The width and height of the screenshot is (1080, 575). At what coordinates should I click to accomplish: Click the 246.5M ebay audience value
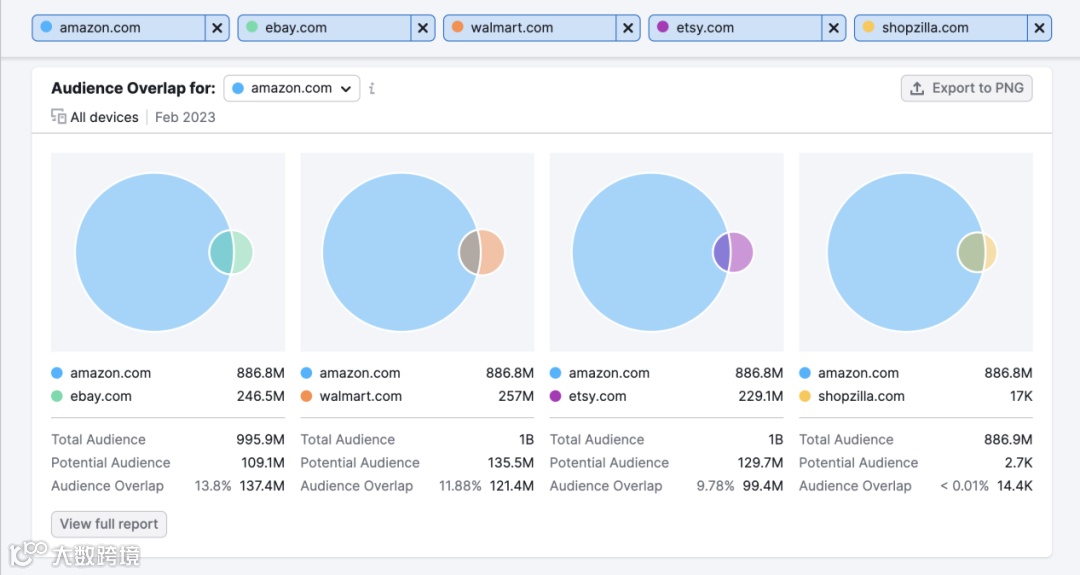[x=260, y=396]
